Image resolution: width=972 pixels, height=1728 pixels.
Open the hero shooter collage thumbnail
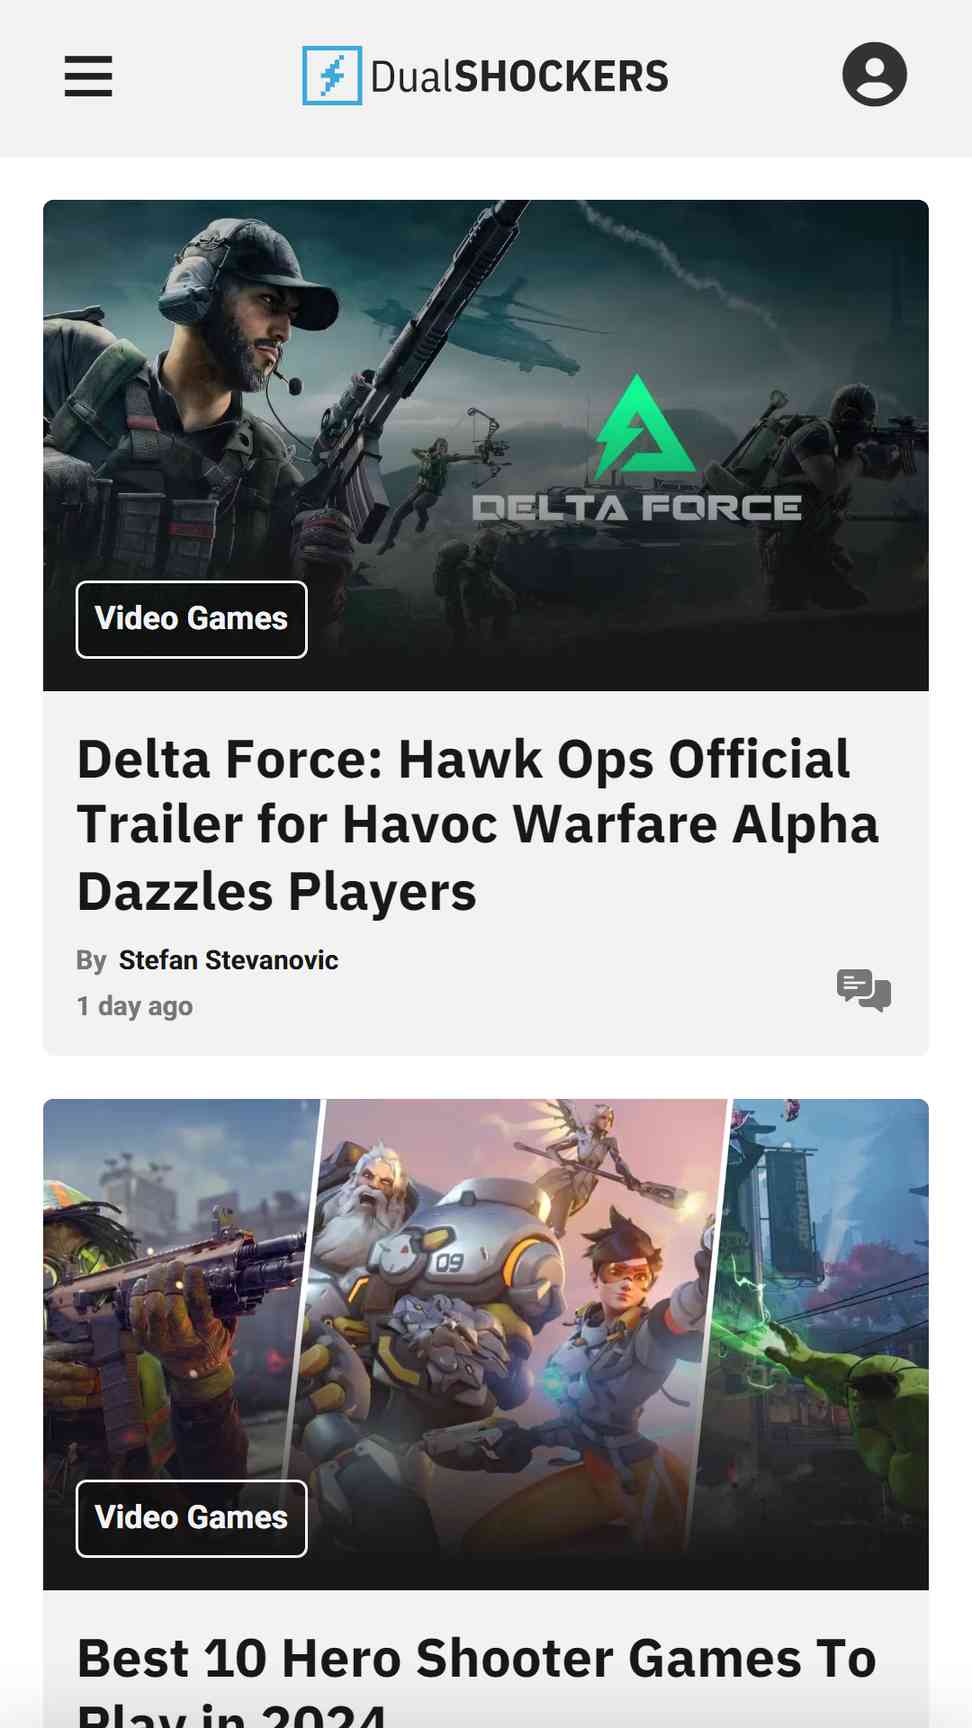point(486,1344)
